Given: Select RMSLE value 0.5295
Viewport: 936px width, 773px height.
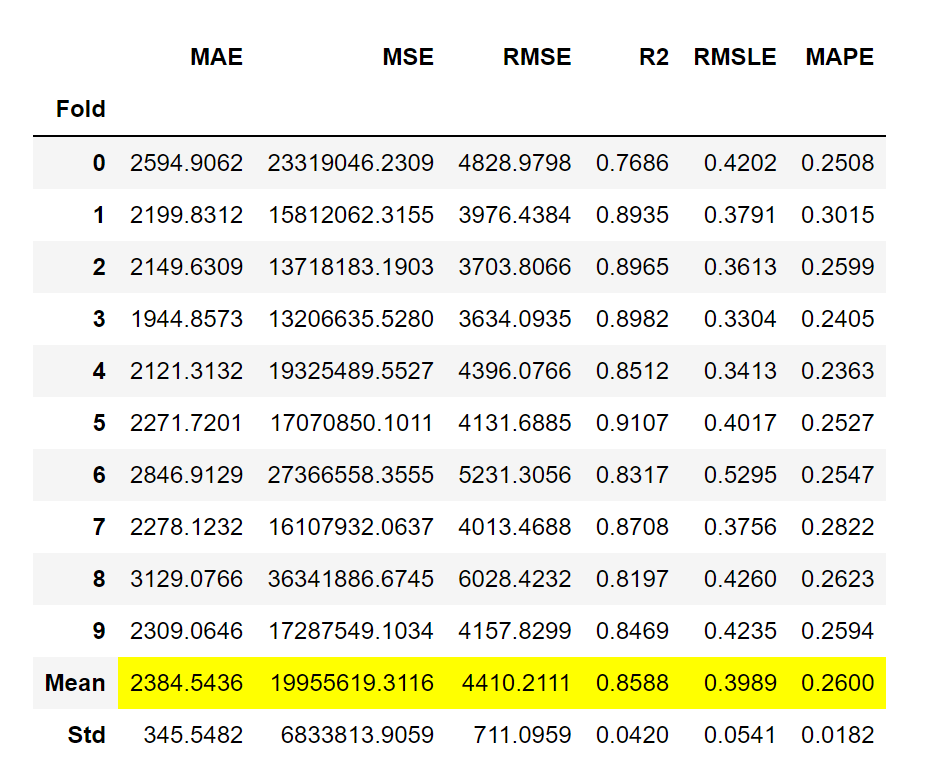Looking at the screenshot, I should coord(740,475).
